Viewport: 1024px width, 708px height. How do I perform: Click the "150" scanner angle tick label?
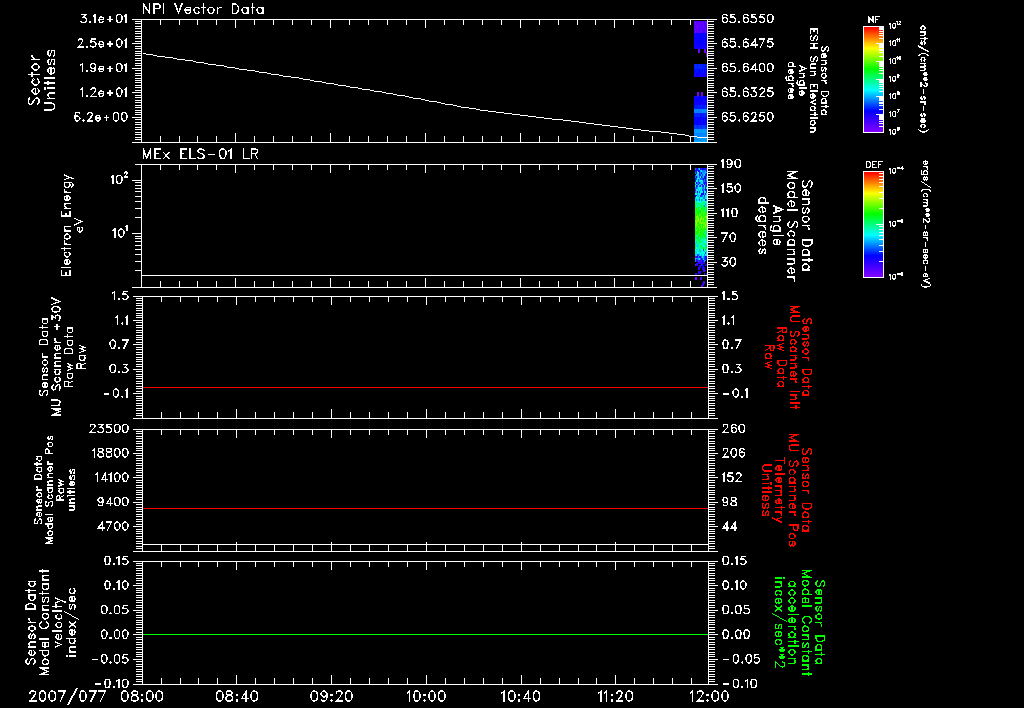[x=731, y=189]
